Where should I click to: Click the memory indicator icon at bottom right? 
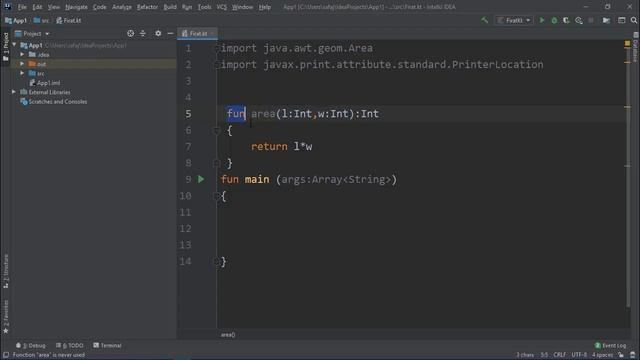tap(633, 355)
